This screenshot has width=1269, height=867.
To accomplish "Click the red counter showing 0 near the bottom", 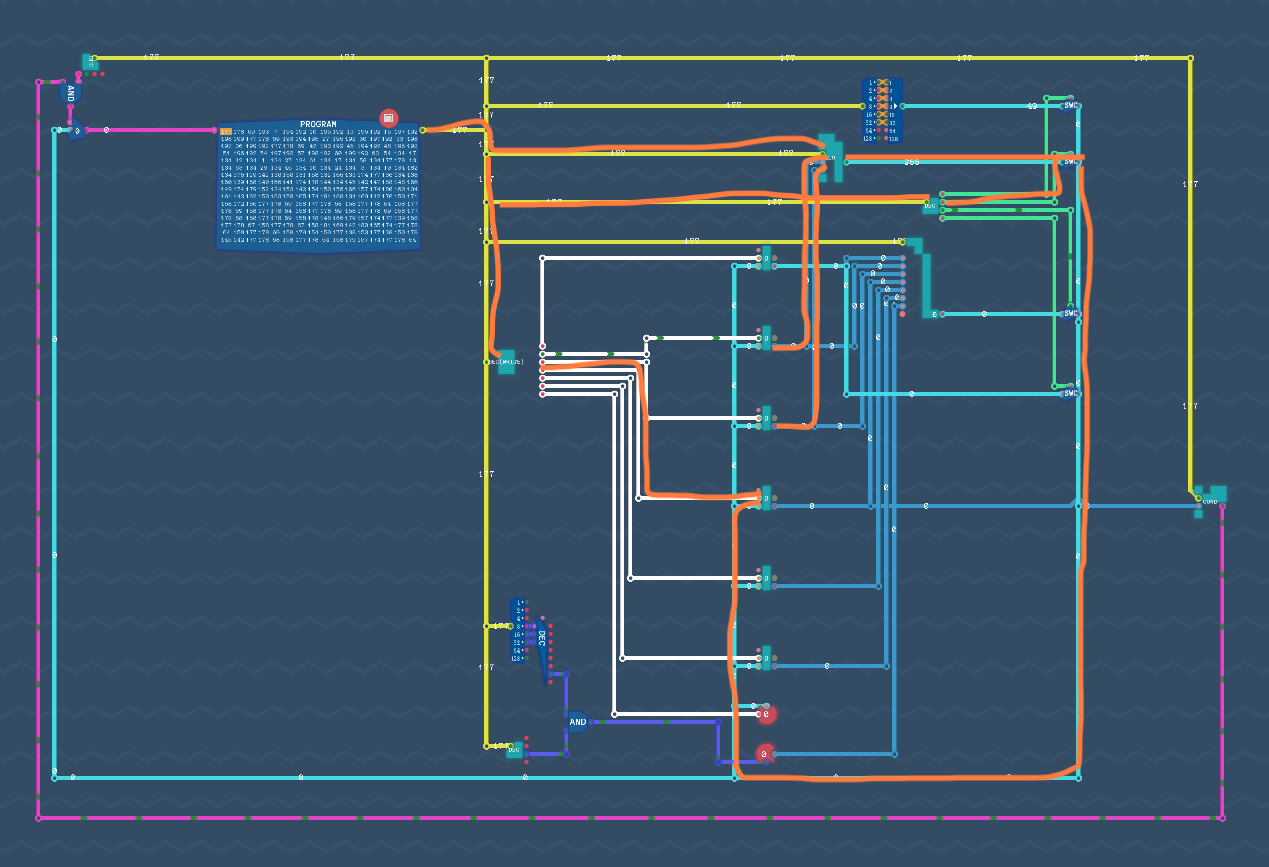I will (766, 713).
